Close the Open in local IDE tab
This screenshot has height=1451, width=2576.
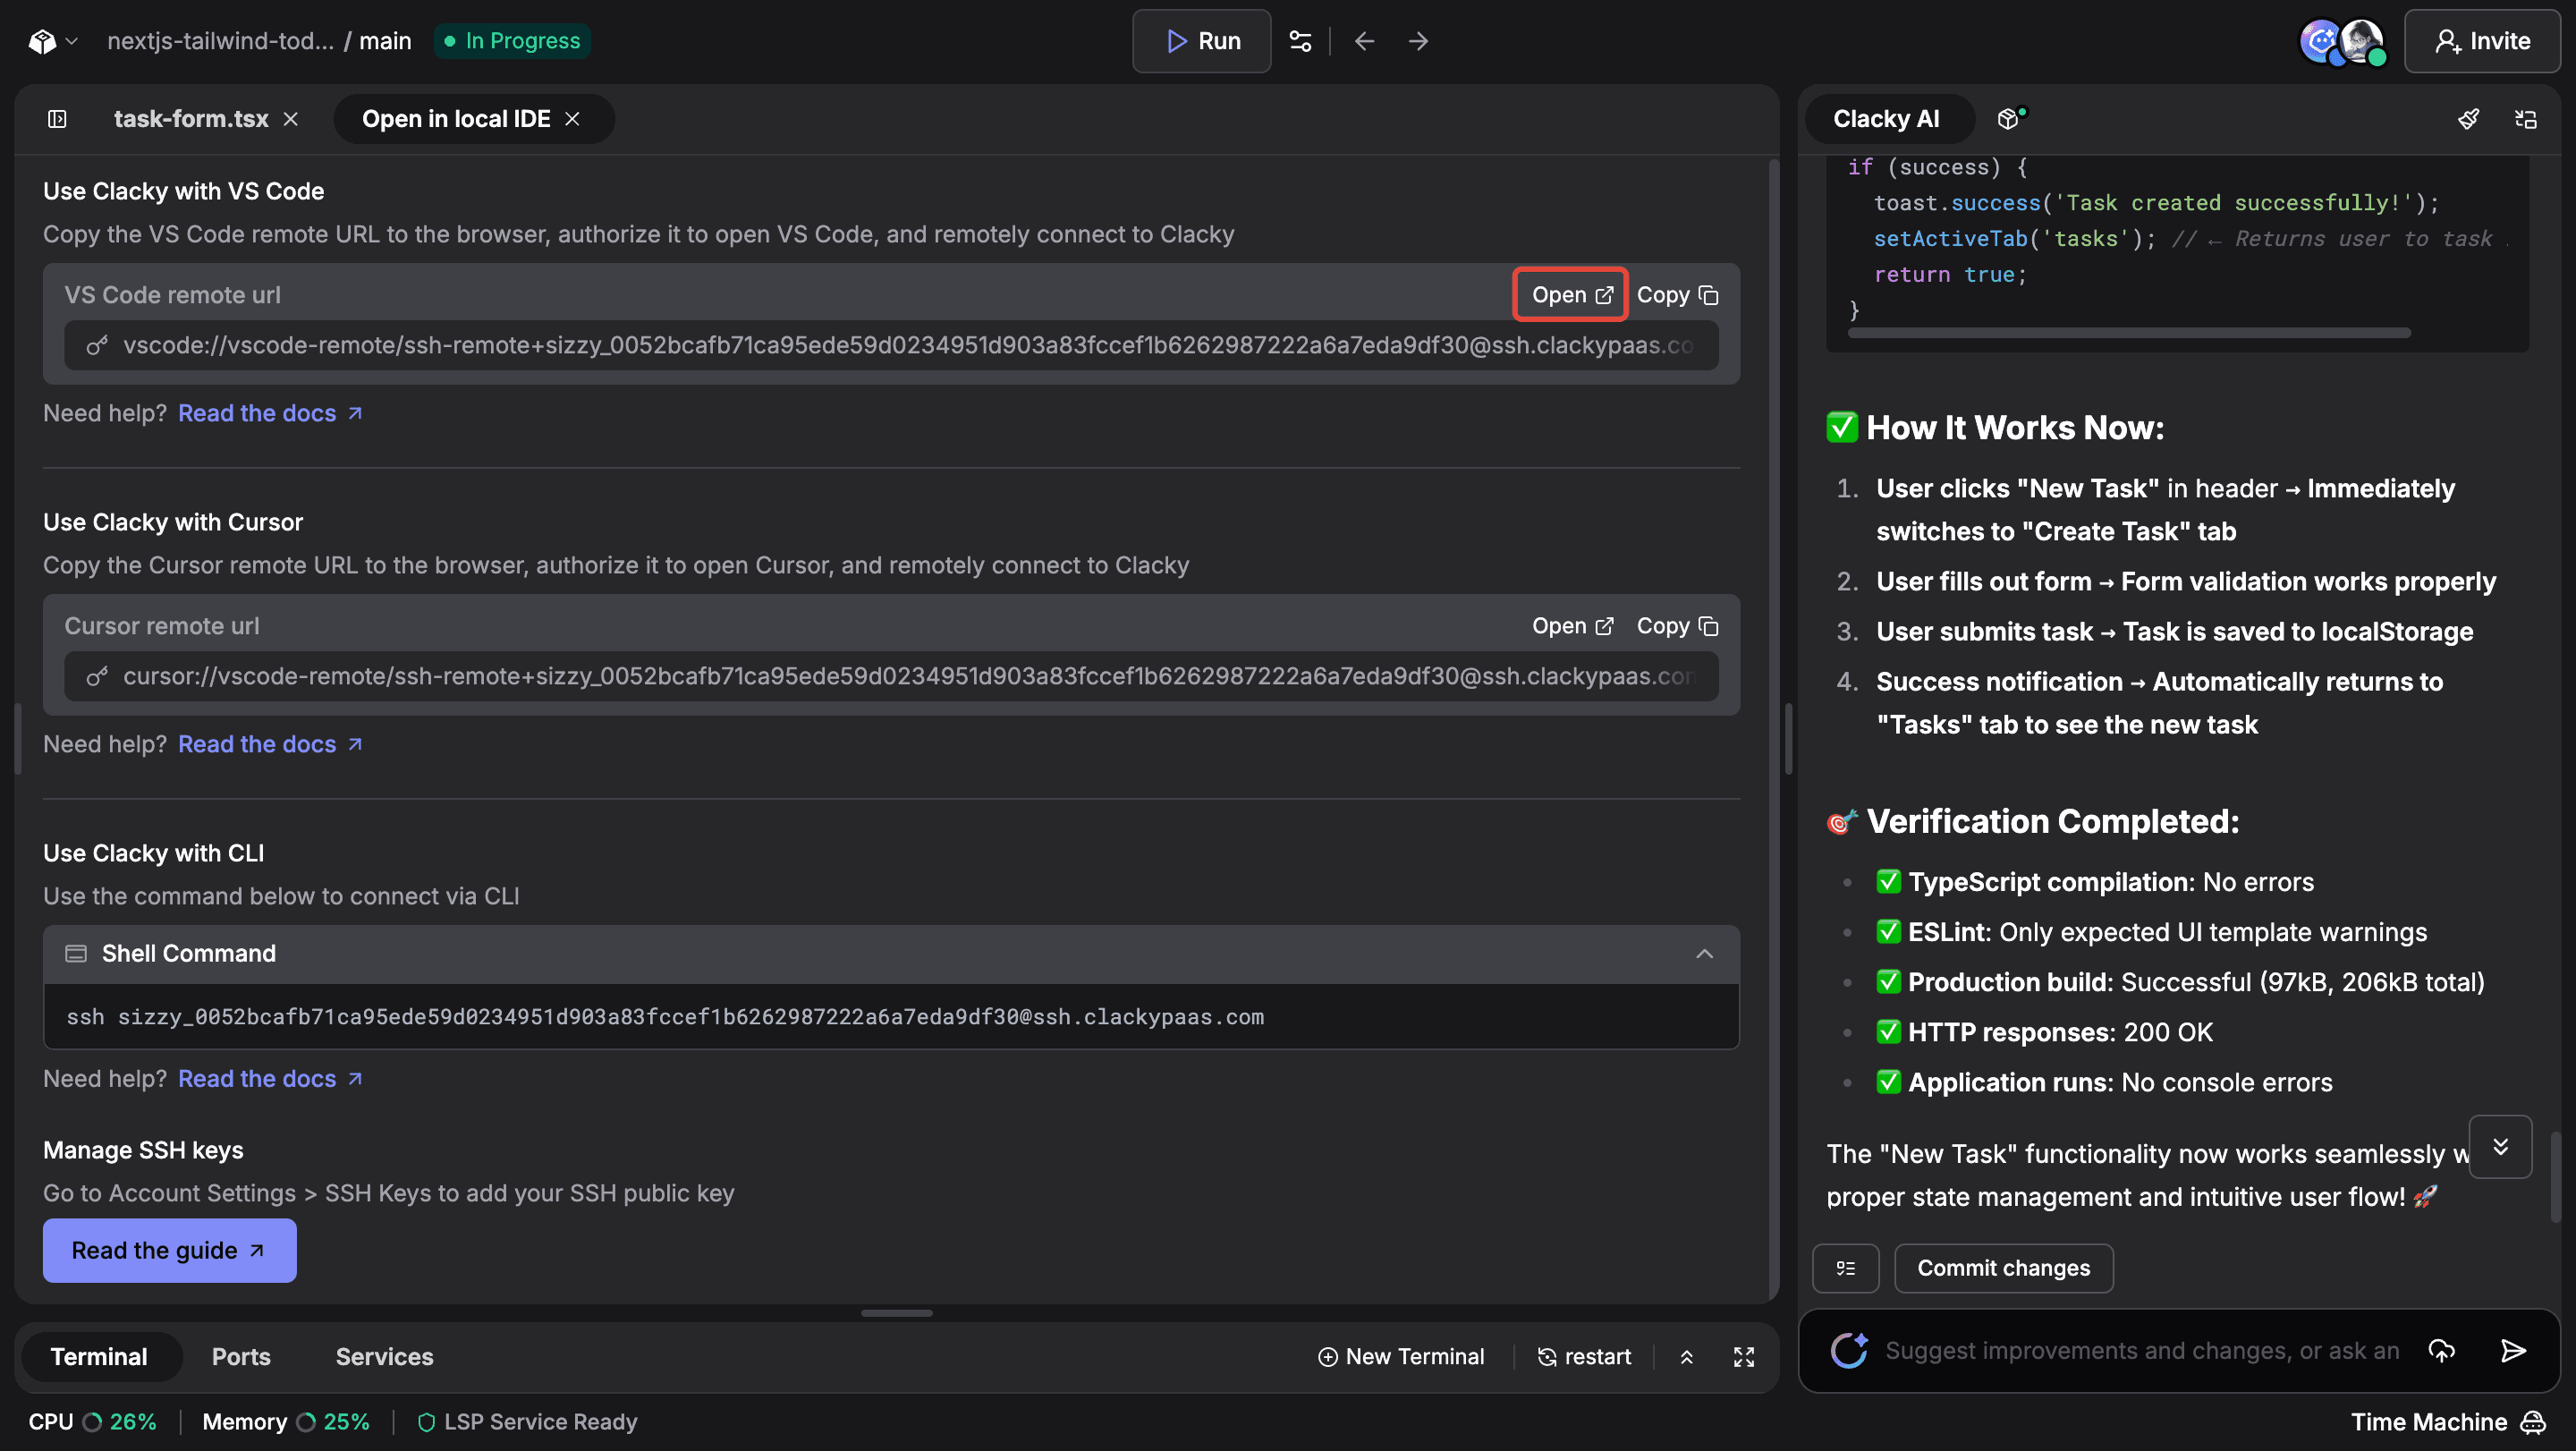point(572,119)
